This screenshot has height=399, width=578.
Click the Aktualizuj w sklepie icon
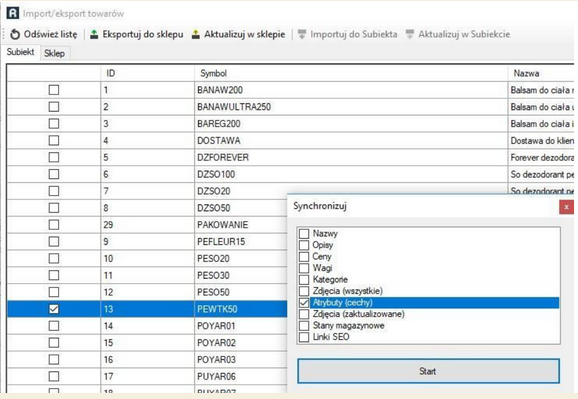tap(196, 34)
